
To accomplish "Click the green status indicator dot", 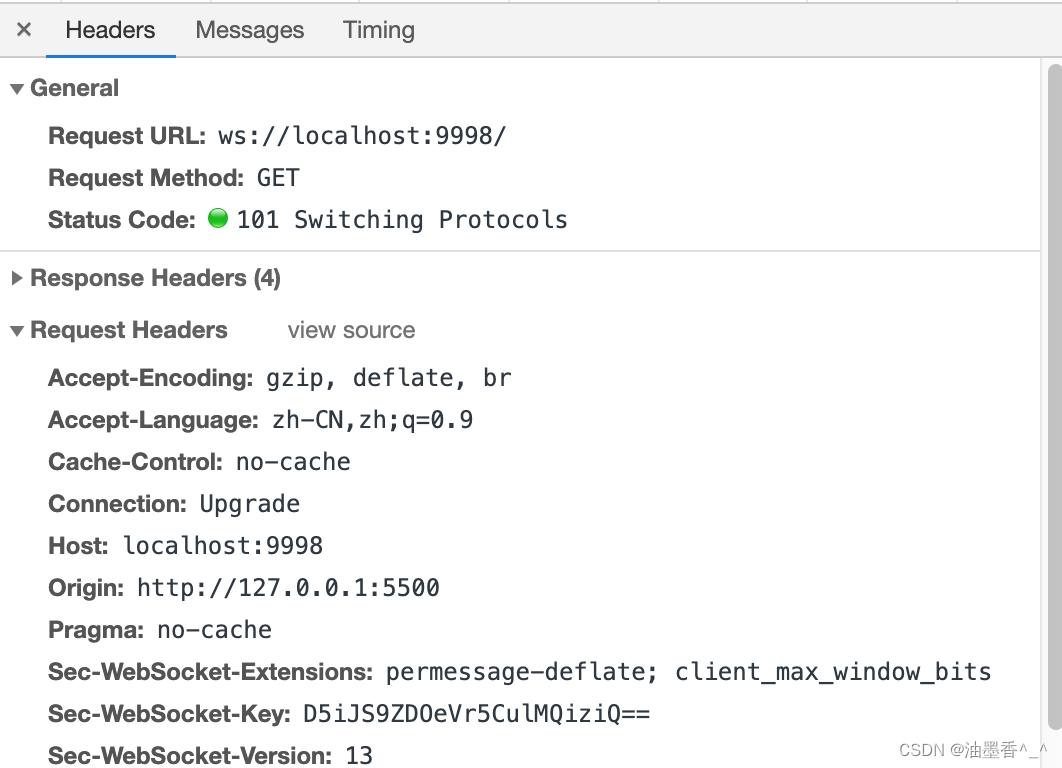I will click(217, 218).
